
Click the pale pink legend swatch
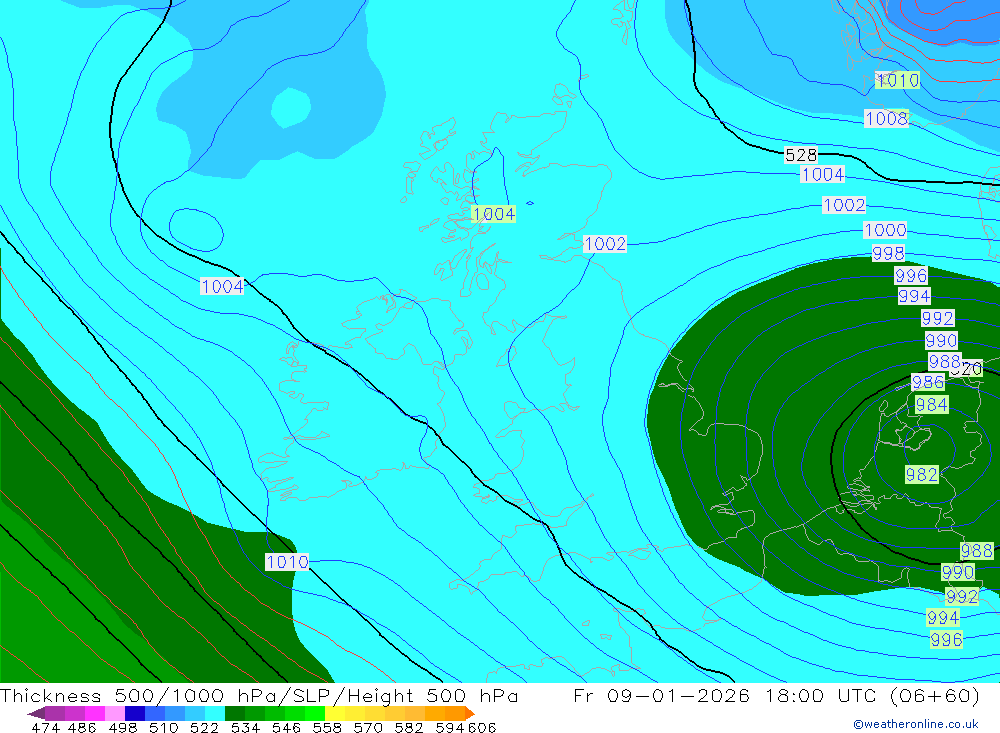[x=115, y=713]
